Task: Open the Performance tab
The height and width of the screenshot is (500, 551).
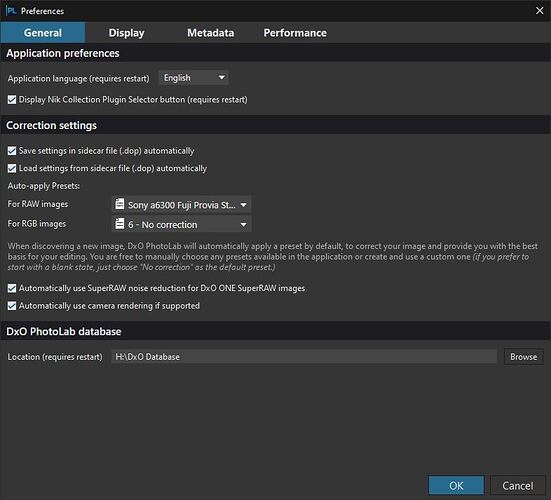Action: click(295, 33)
